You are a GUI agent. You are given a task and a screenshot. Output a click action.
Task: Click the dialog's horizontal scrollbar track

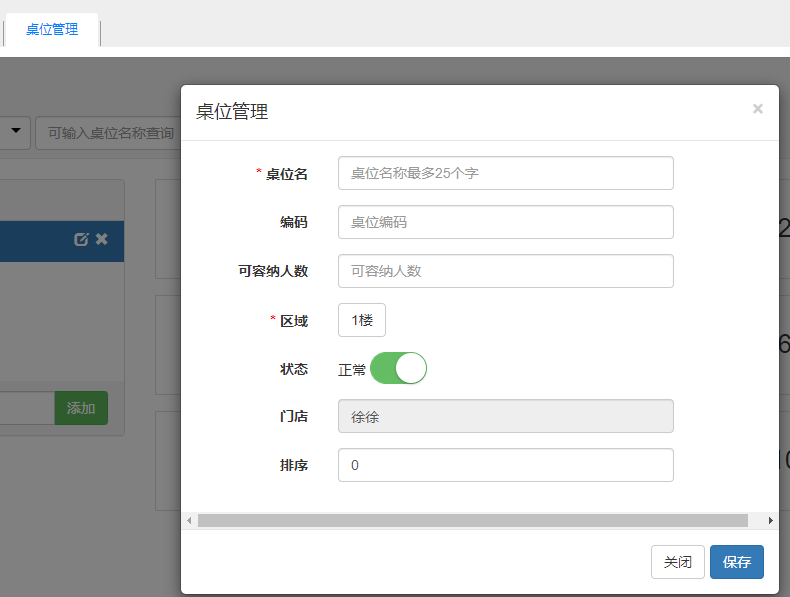[472, 521]
